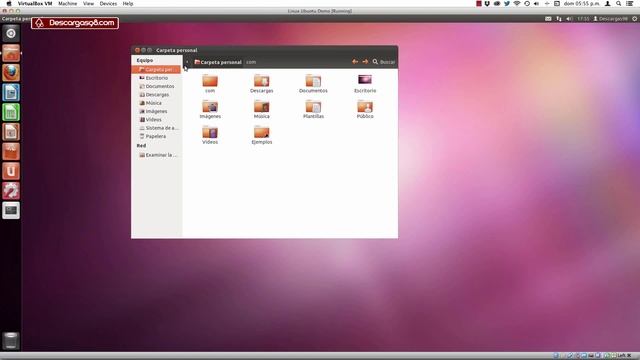The width and height of the screenshot is (640, 360).
Task: Open the Trash at the launcher bottom
Action: click(11, 340)
